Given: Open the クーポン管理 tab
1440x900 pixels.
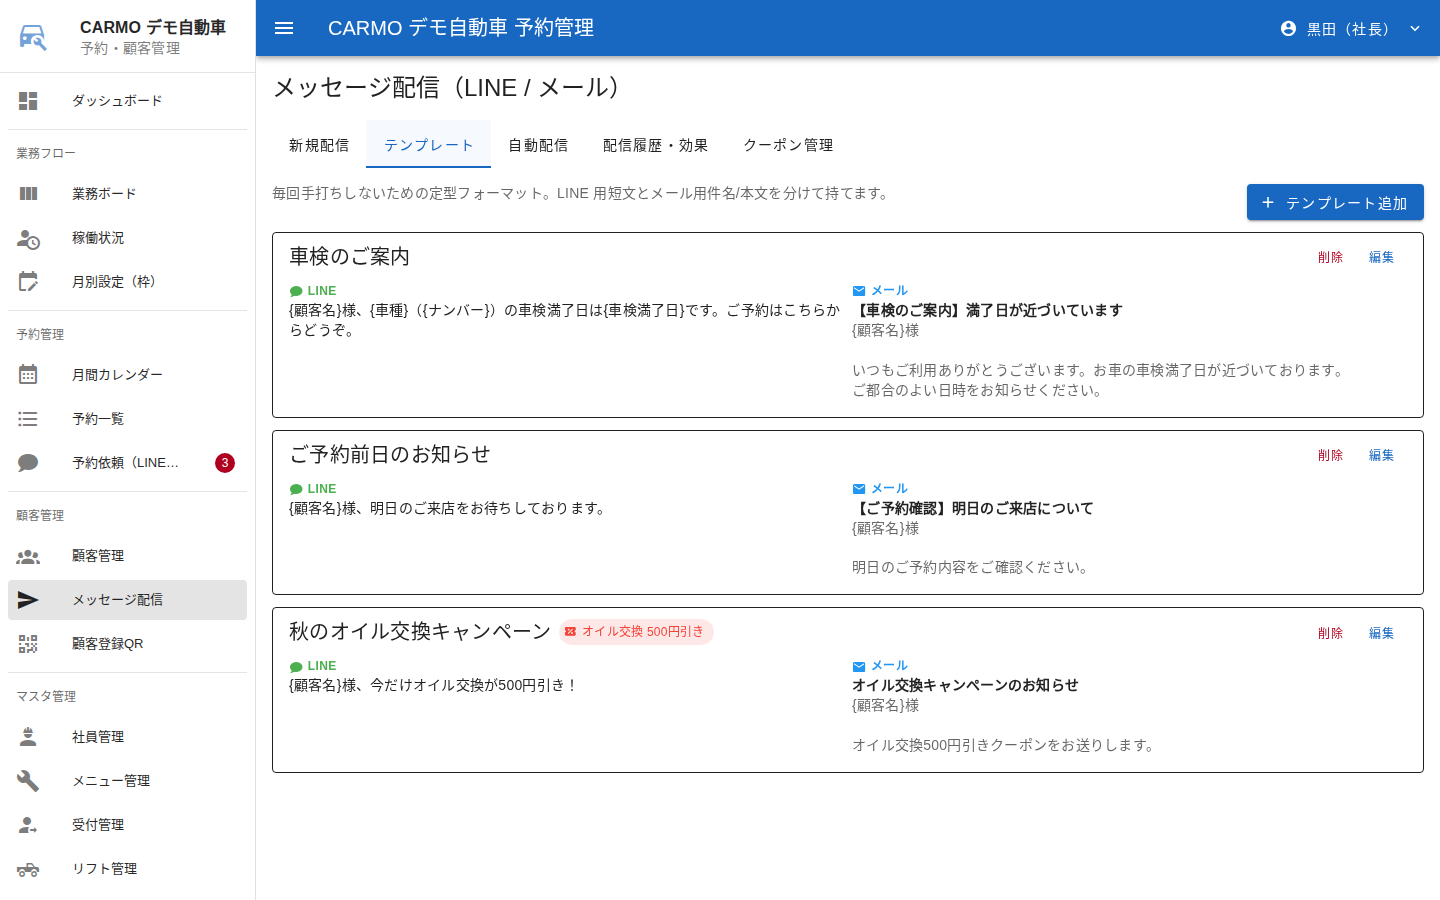Looking at the screenshot, I should pyautogui.click(x=788, y=145).
